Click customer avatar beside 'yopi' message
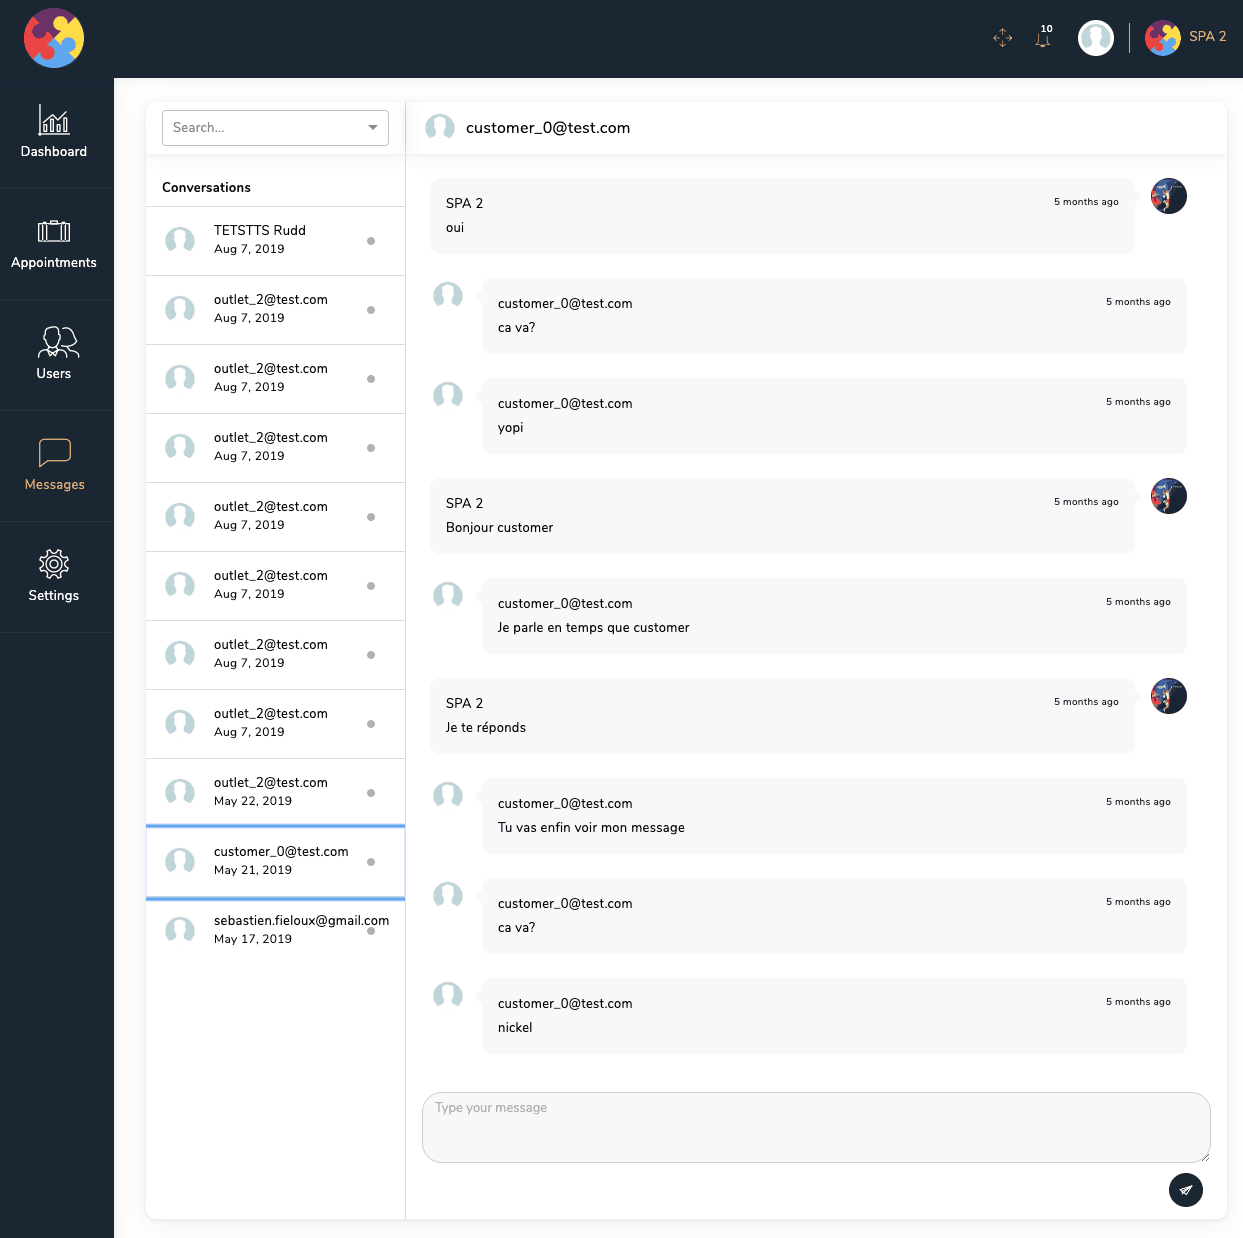 click(x=448, y=395)
